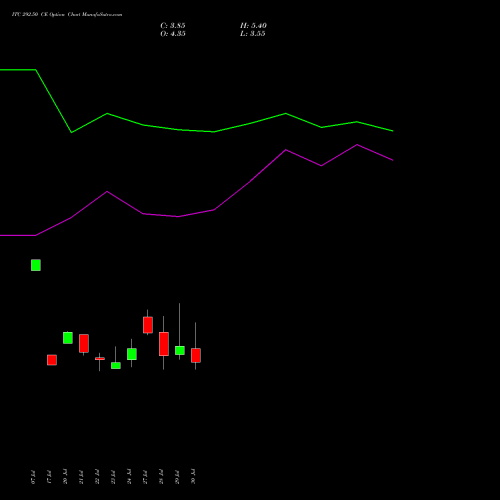This screenshot has height=500, width=500.
Task: Click the 30 Jul date axis label
Action: pyautogui.click(x=193, y=477)
